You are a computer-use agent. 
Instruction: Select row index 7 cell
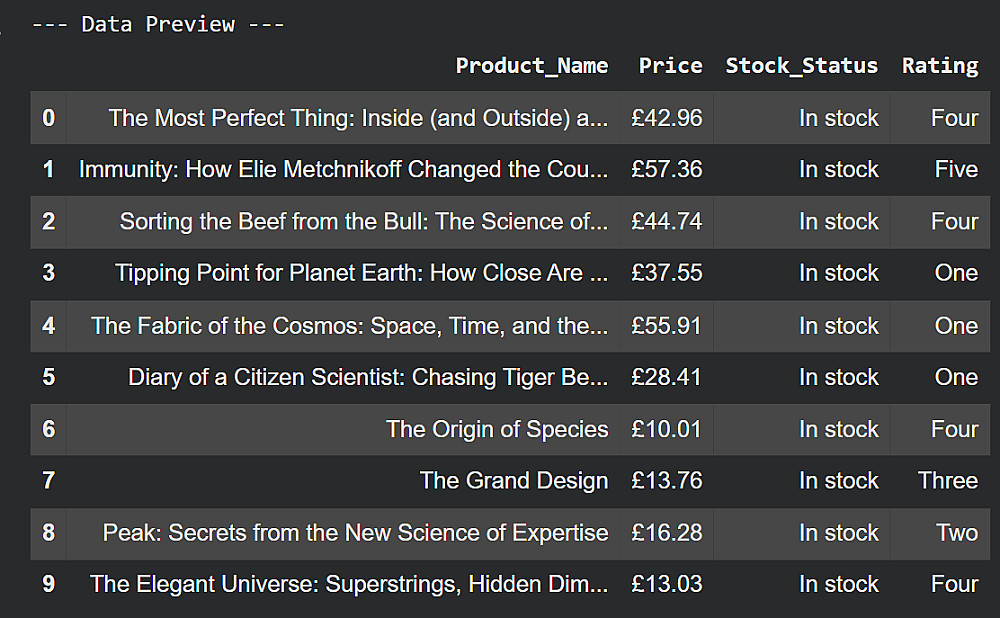tap(48, 481)
